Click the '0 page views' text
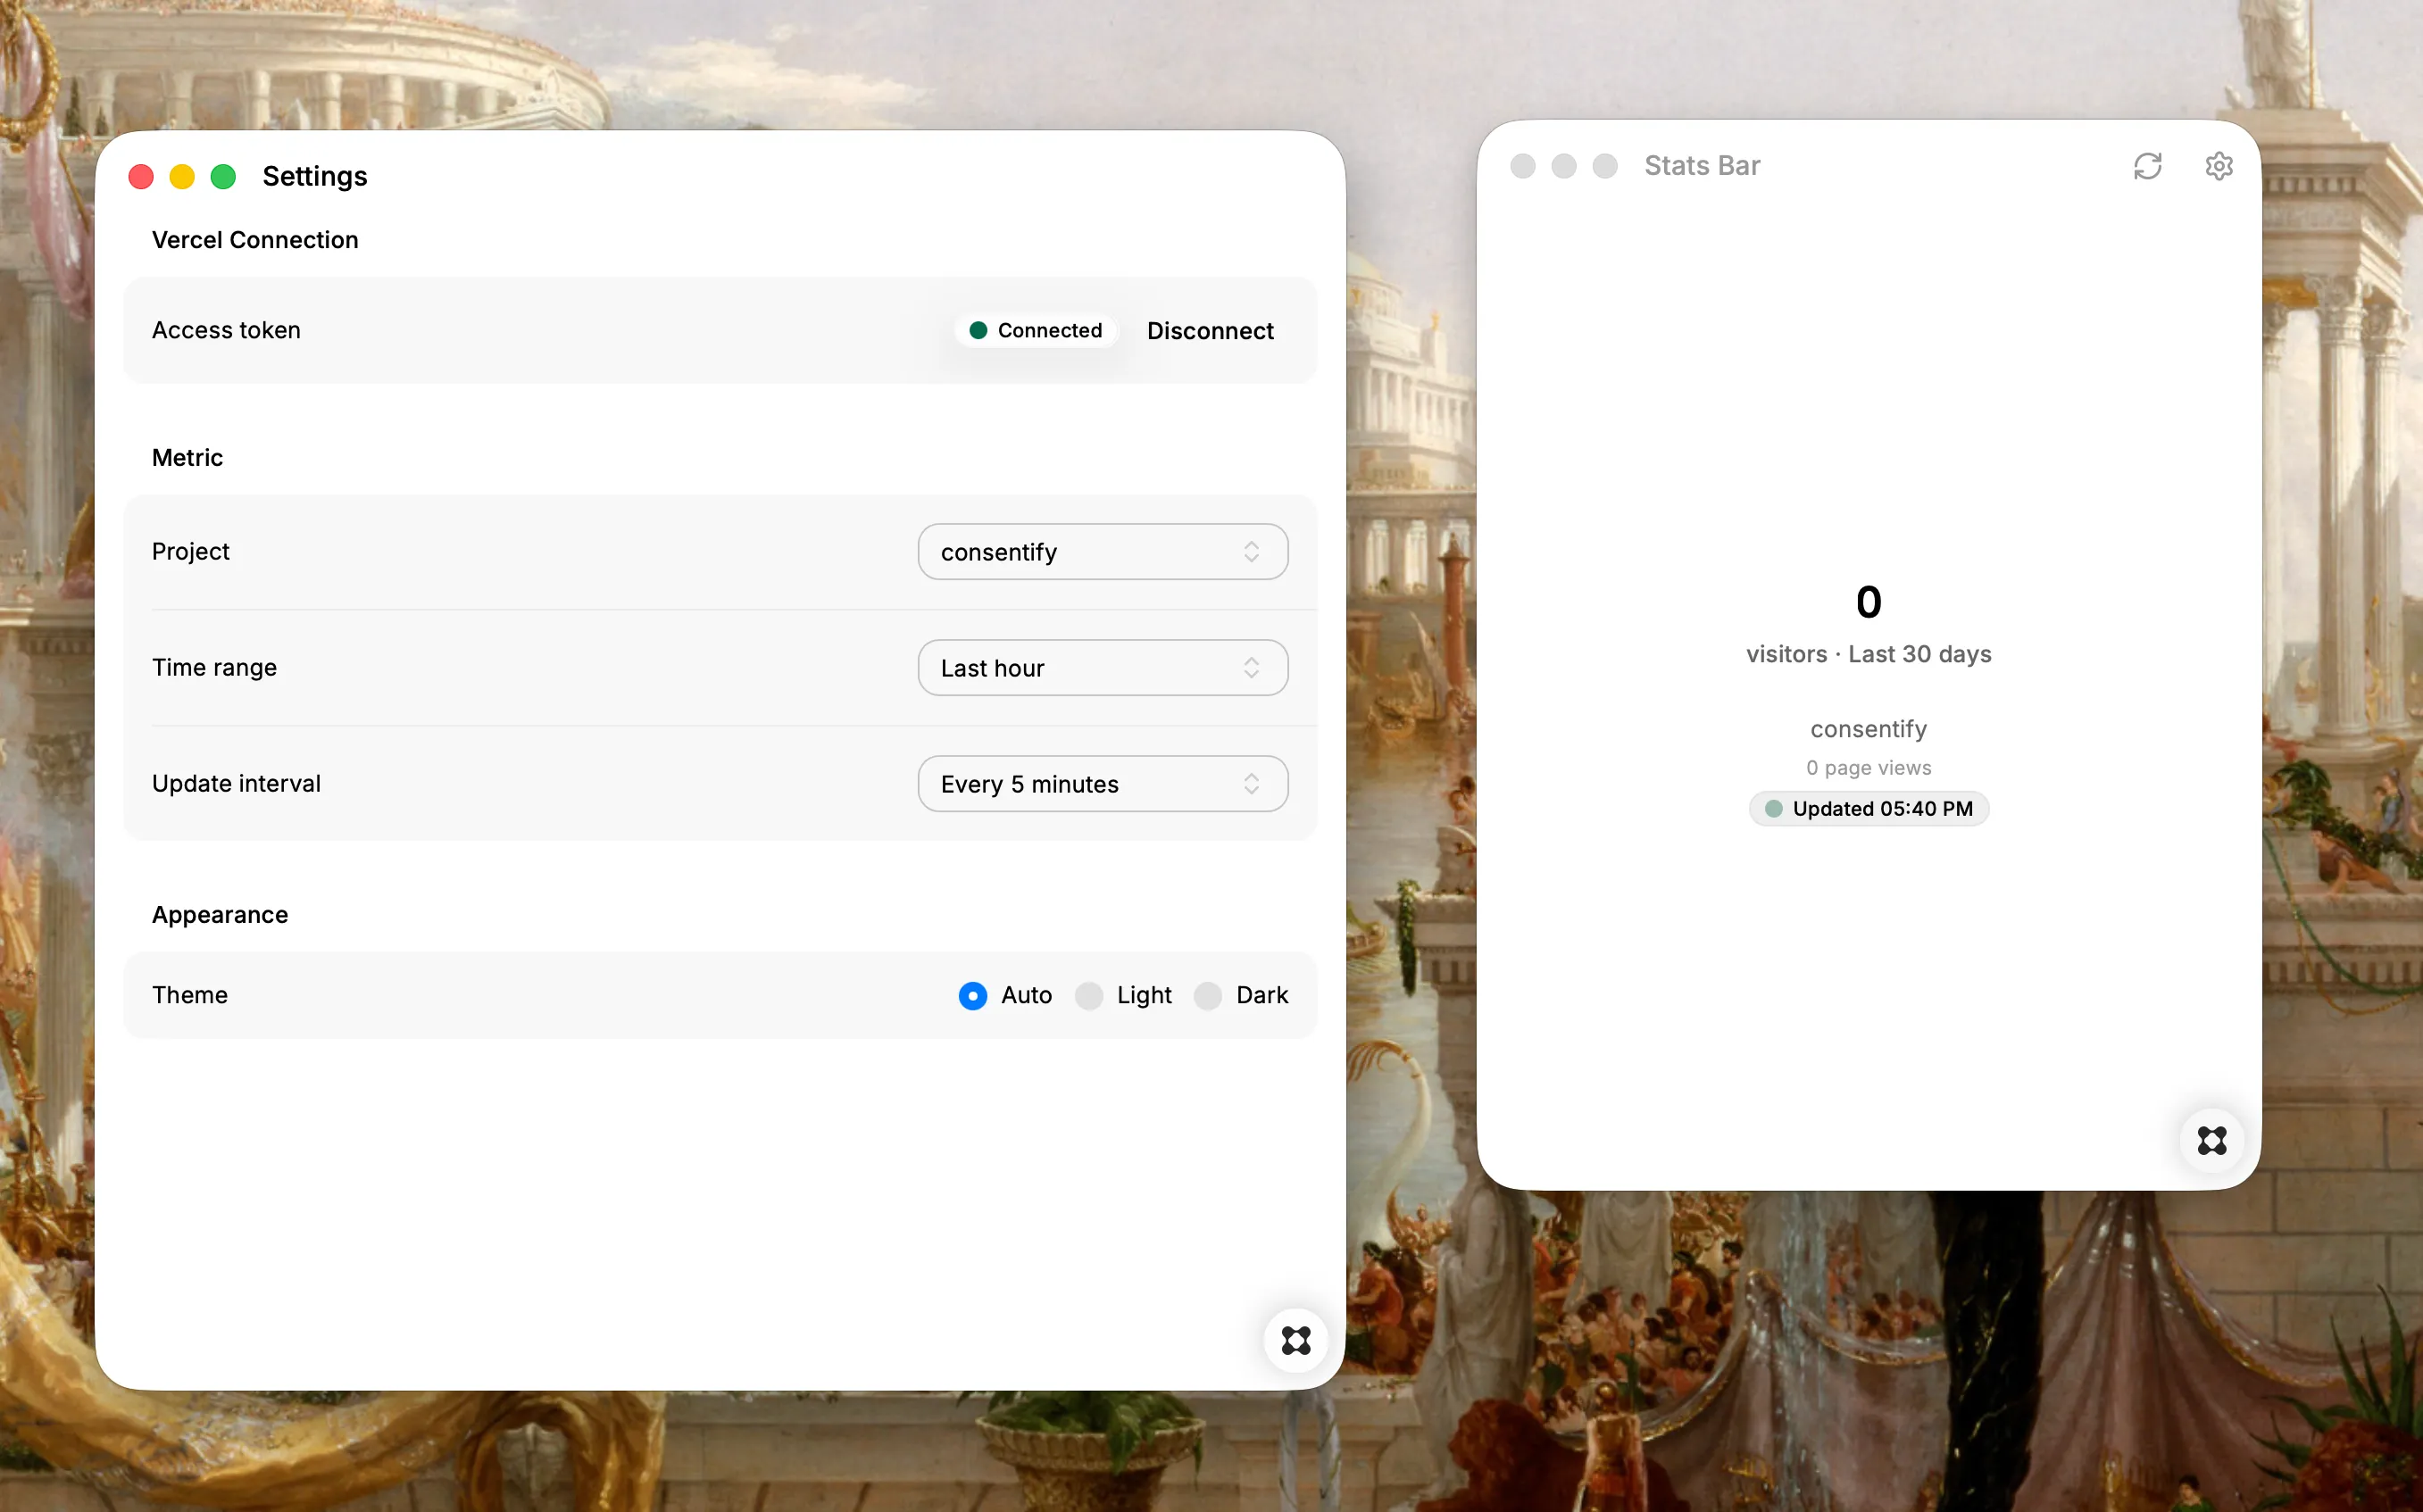Screen dimensions: 2423x1512 (1868, 768)
